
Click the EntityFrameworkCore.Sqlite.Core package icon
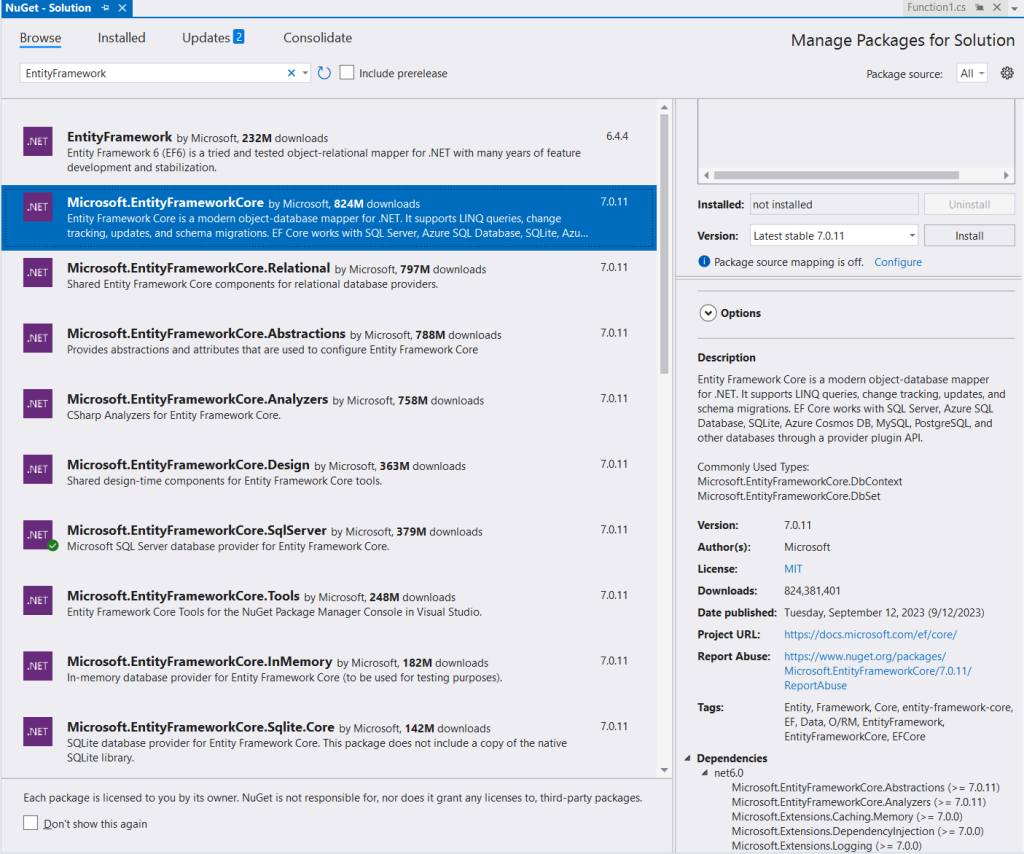(38, 732)
